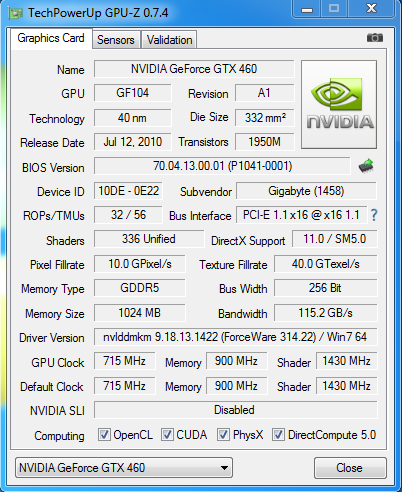Click the Computing label
The width and height of the screenshot is (402, 492).
pos(59,436)
